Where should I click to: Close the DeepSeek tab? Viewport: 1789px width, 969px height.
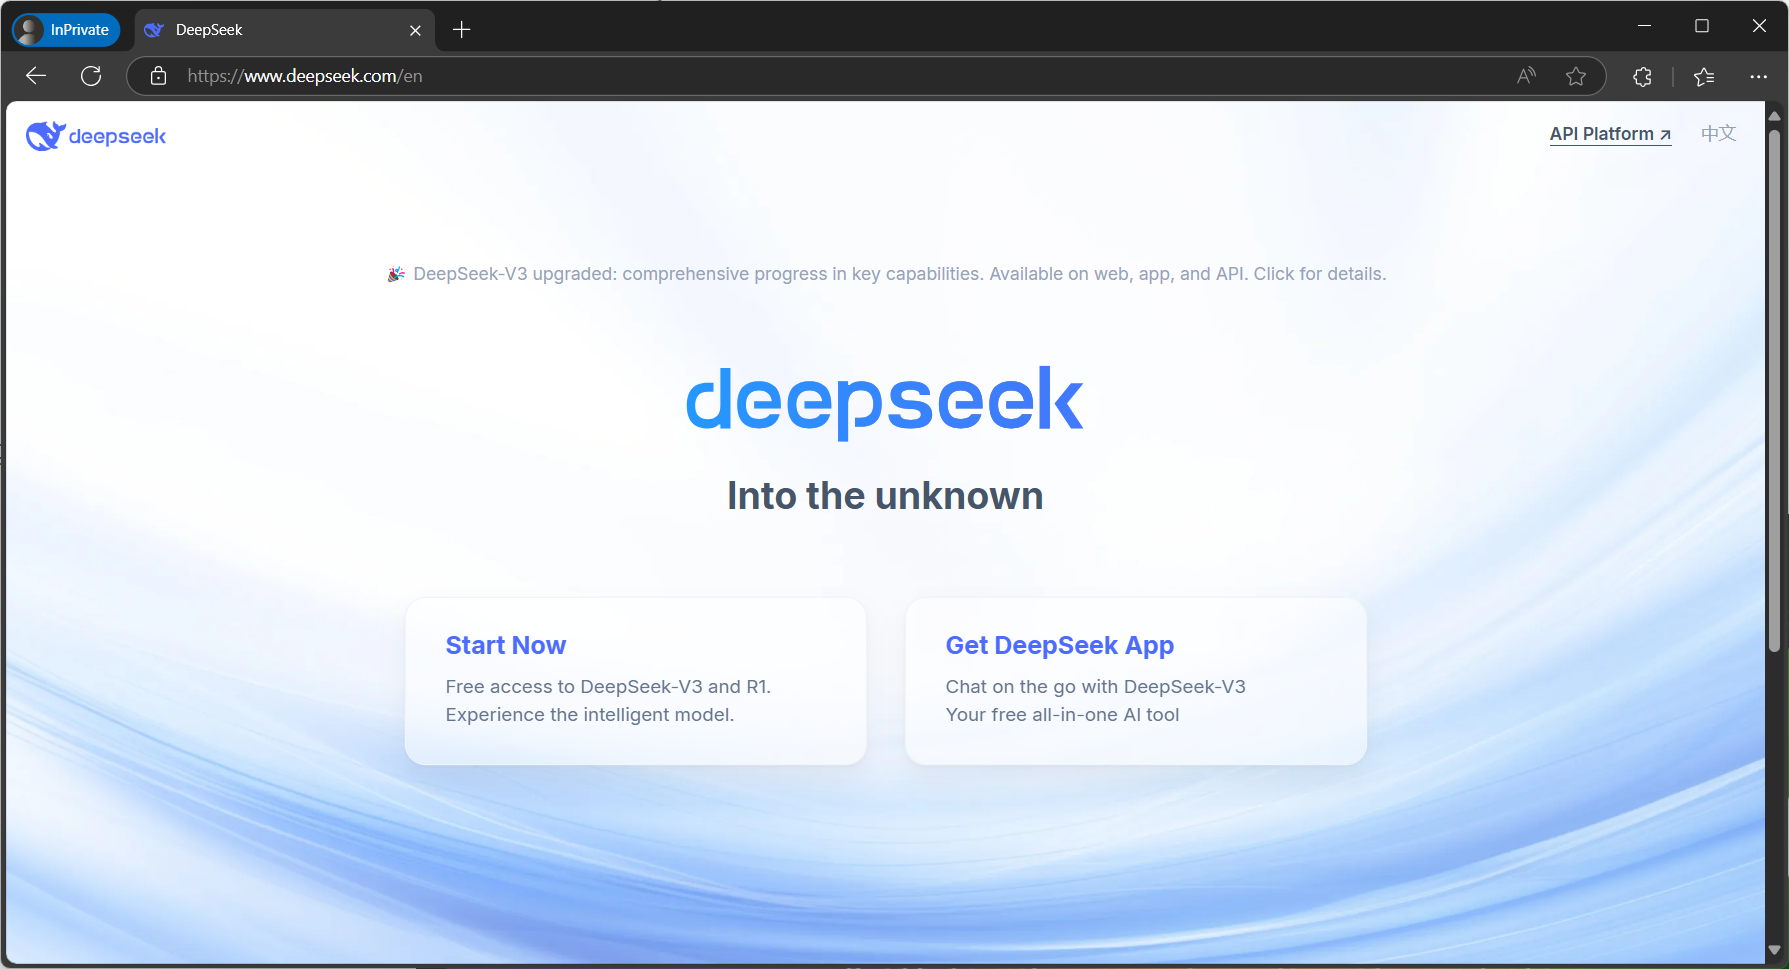point(415,30)
